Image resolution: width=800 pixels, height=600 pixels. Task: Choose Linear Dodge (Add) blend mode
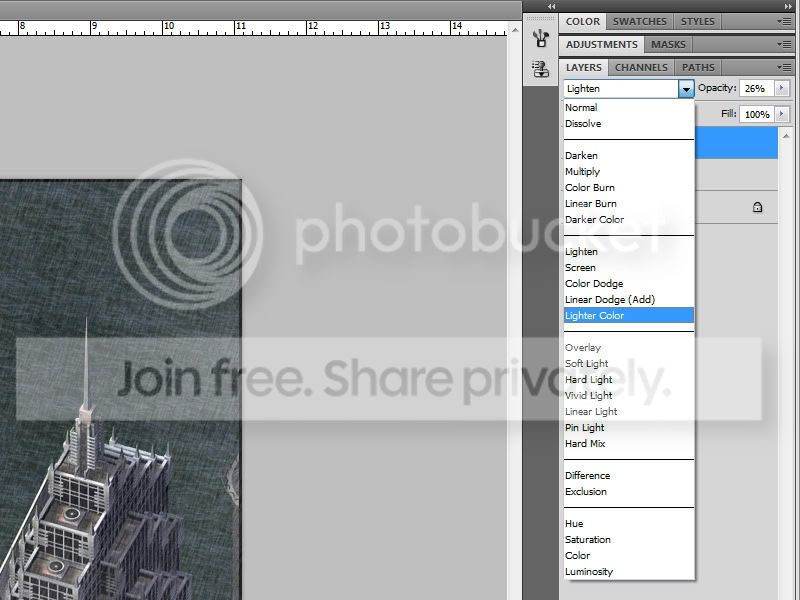[x=629, y=299]
